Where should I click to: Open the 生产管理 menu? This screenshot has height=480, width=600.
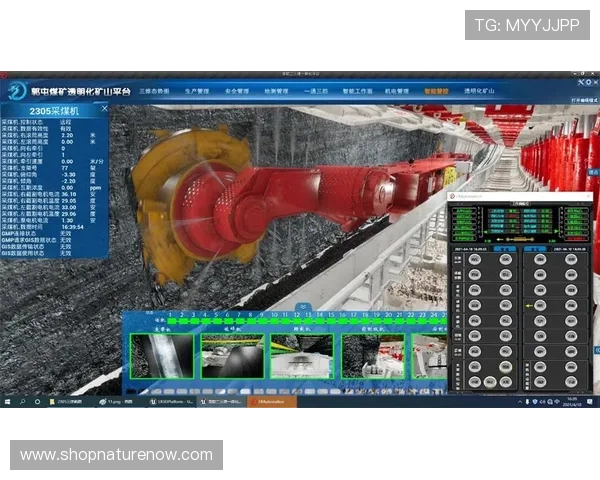coord(197,91)
